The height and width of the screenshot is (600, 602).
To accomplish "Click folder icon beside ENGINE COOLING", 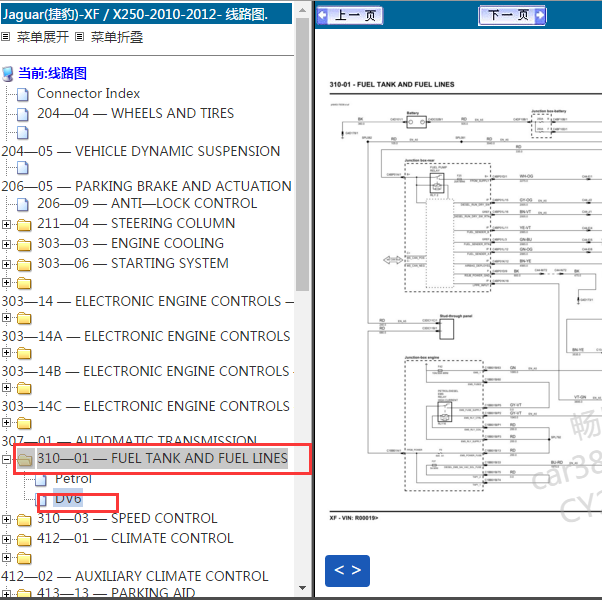I will pos(24,245).
